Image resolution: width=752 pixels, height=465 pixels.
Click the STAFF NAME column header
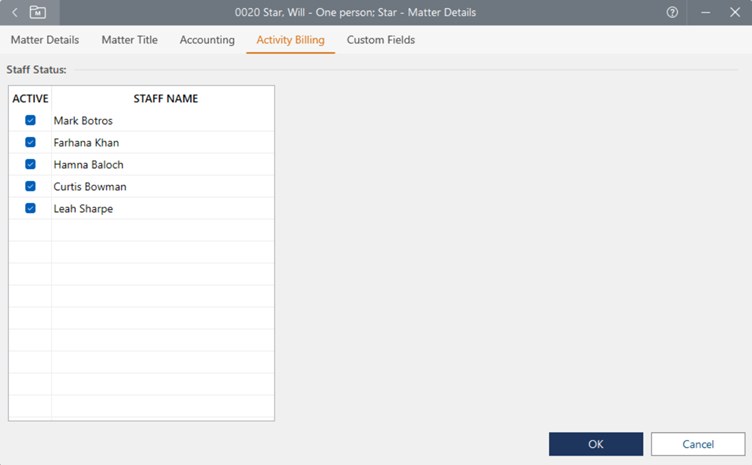click(x=165, y=99)
